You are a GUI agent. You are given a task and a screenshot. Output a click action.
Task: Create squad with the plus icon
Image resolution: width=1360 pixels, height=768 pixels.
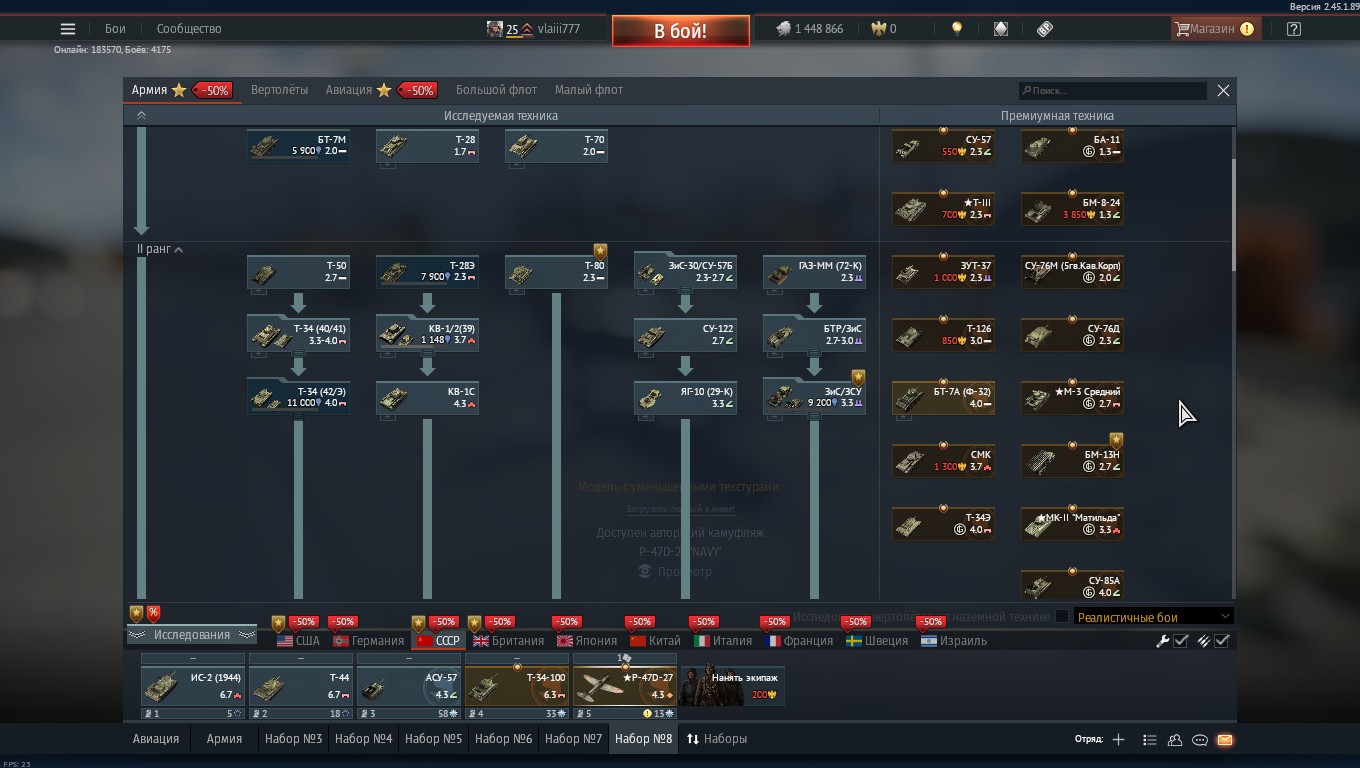click(x=1118, y=740)
